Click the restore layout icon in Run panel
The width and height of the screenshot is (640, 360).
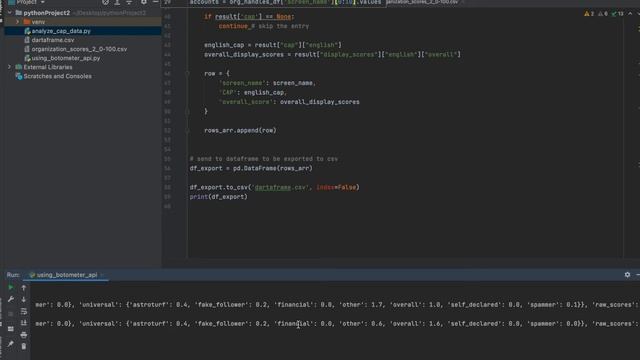(11, 329)
